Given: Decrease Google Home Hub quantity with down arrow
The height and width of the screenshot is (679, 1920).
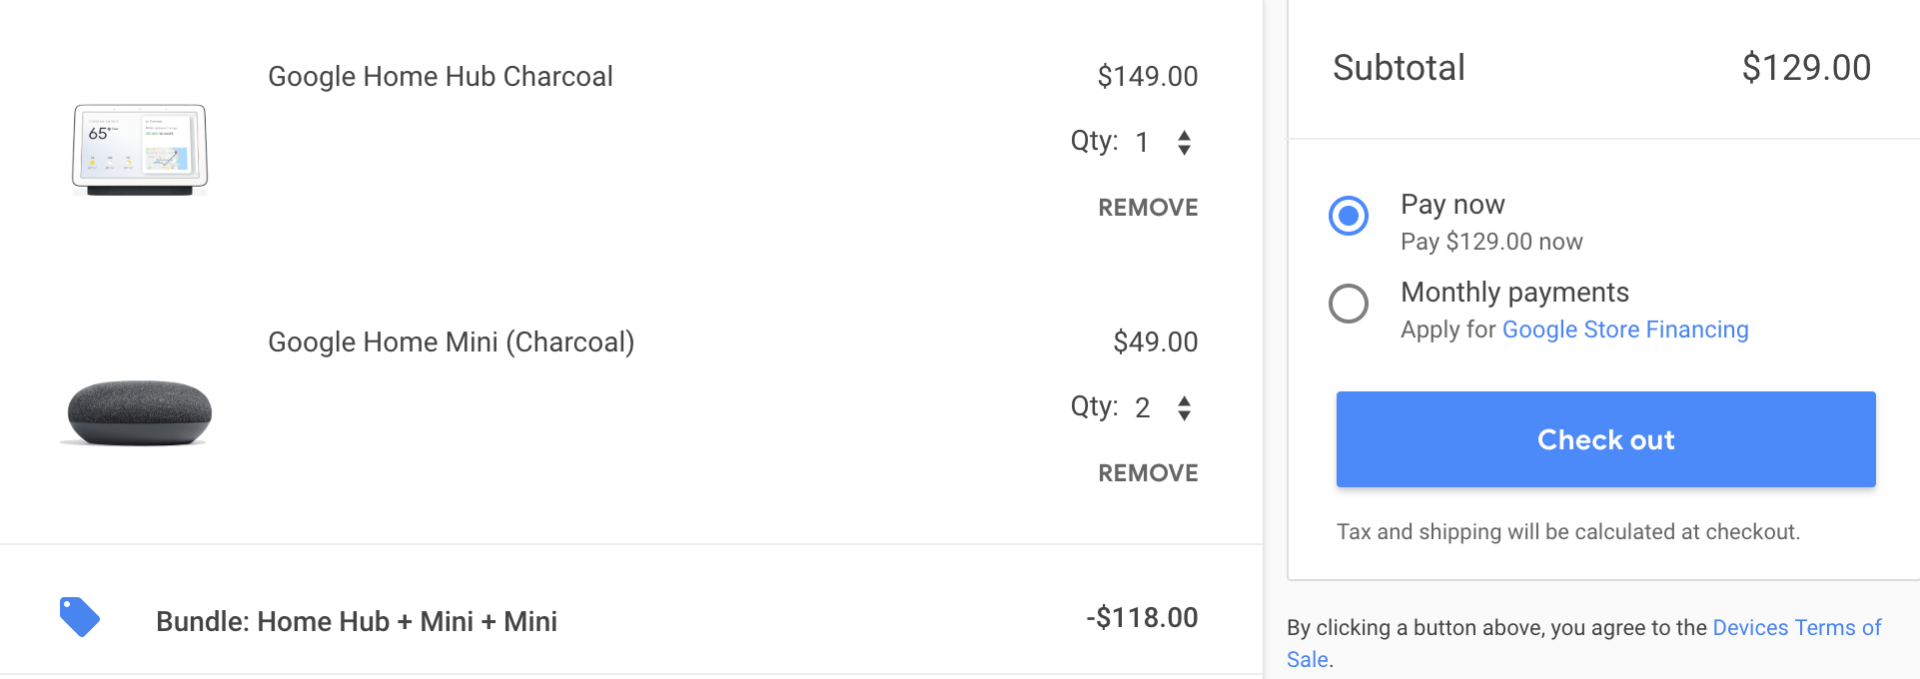Looking at the screenshot, I should 1184,150.
